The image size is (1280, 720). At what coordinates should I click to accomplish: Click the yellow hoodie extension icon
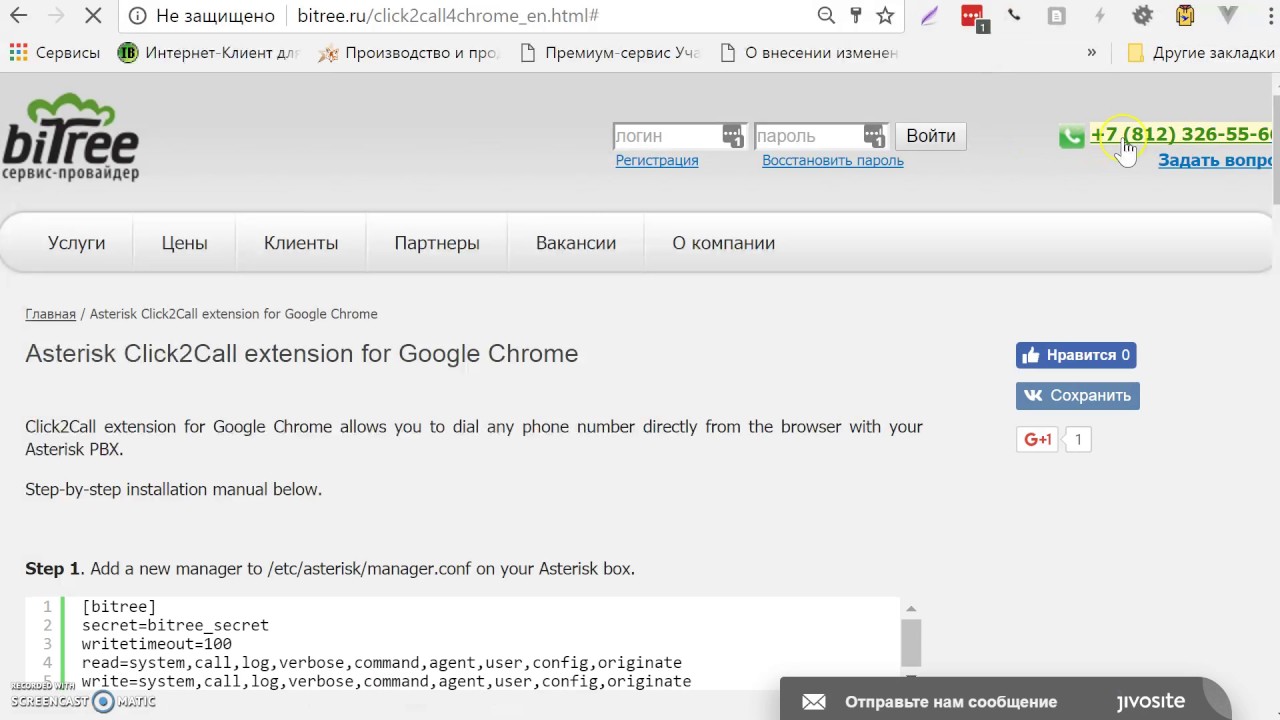point(1185,15)
